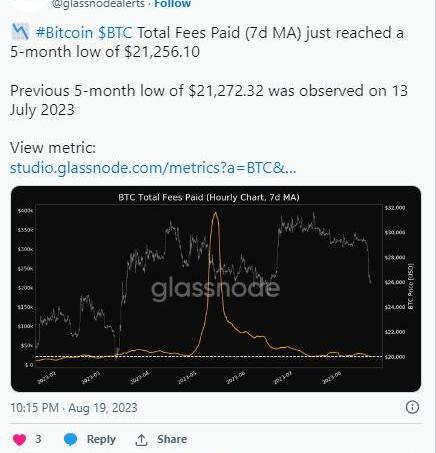The height and width of the screenshot is (453, 436).
Task: Click the BTC Price [USD] axis label
Action: coord(411,287)
